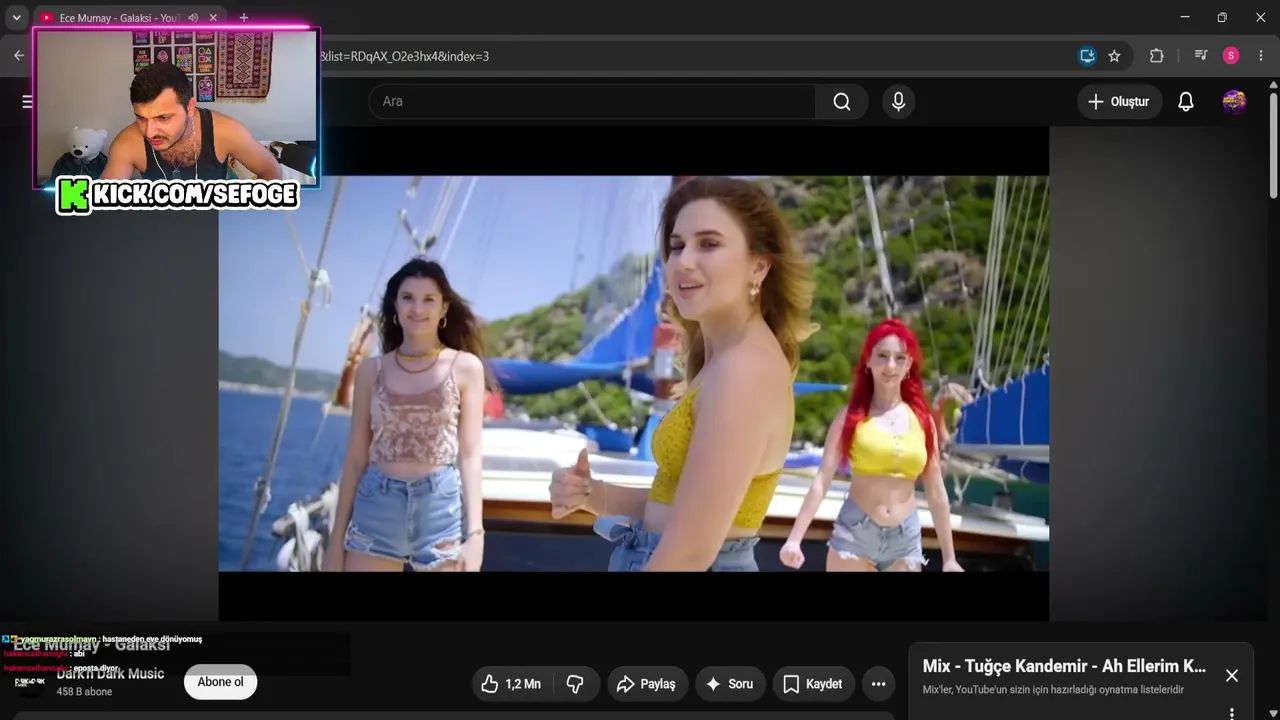
Task: Open the Chrome extensions puzzle icon
Action: pos(1157,56)
